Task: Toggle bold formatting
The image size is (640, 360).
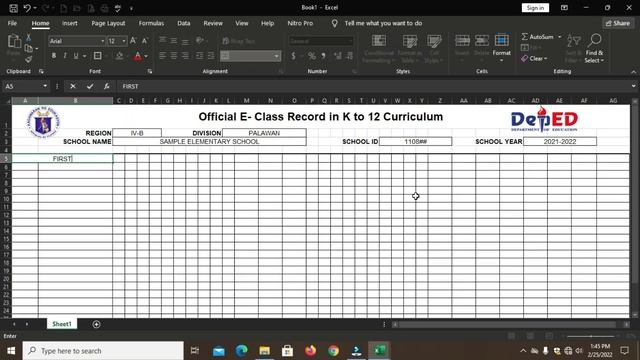Action: coord(53,56)
